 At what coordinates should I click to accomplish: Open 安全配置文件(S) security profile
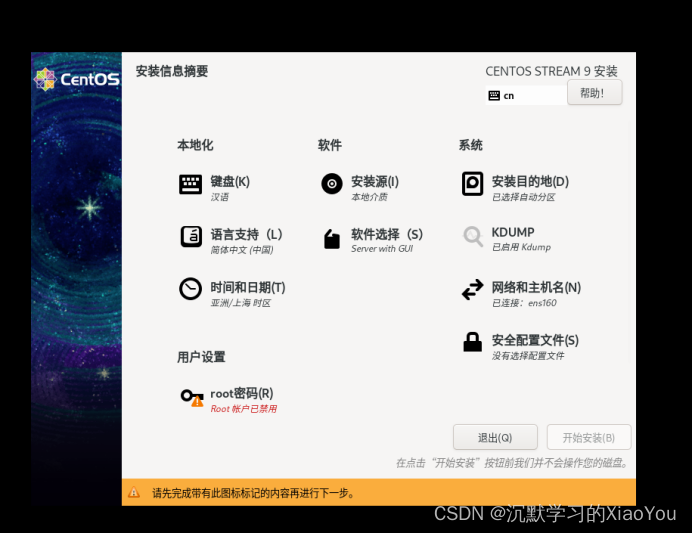tap(535, 340)
